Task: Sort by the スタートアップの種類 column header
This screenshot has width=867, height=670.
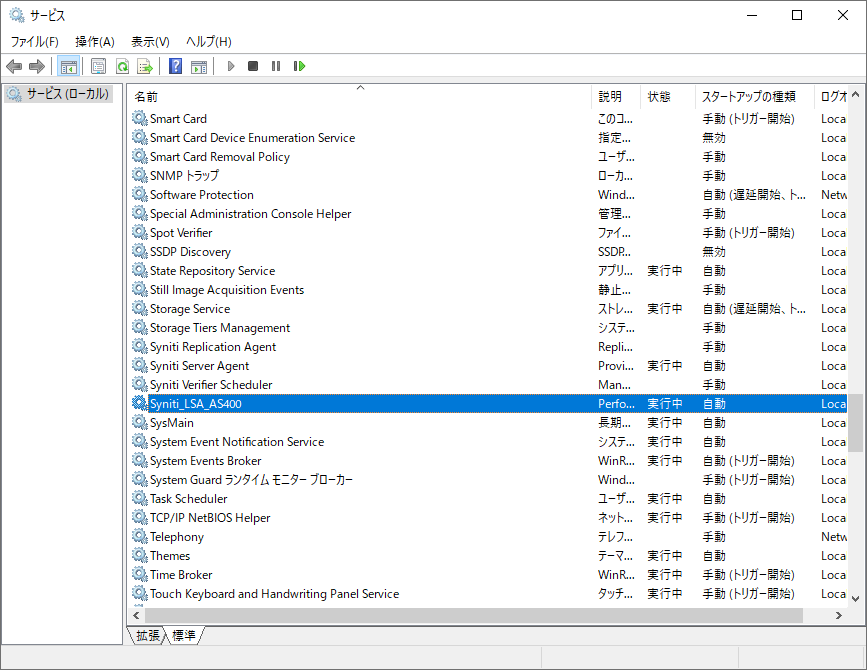Action: coord(755,97)
